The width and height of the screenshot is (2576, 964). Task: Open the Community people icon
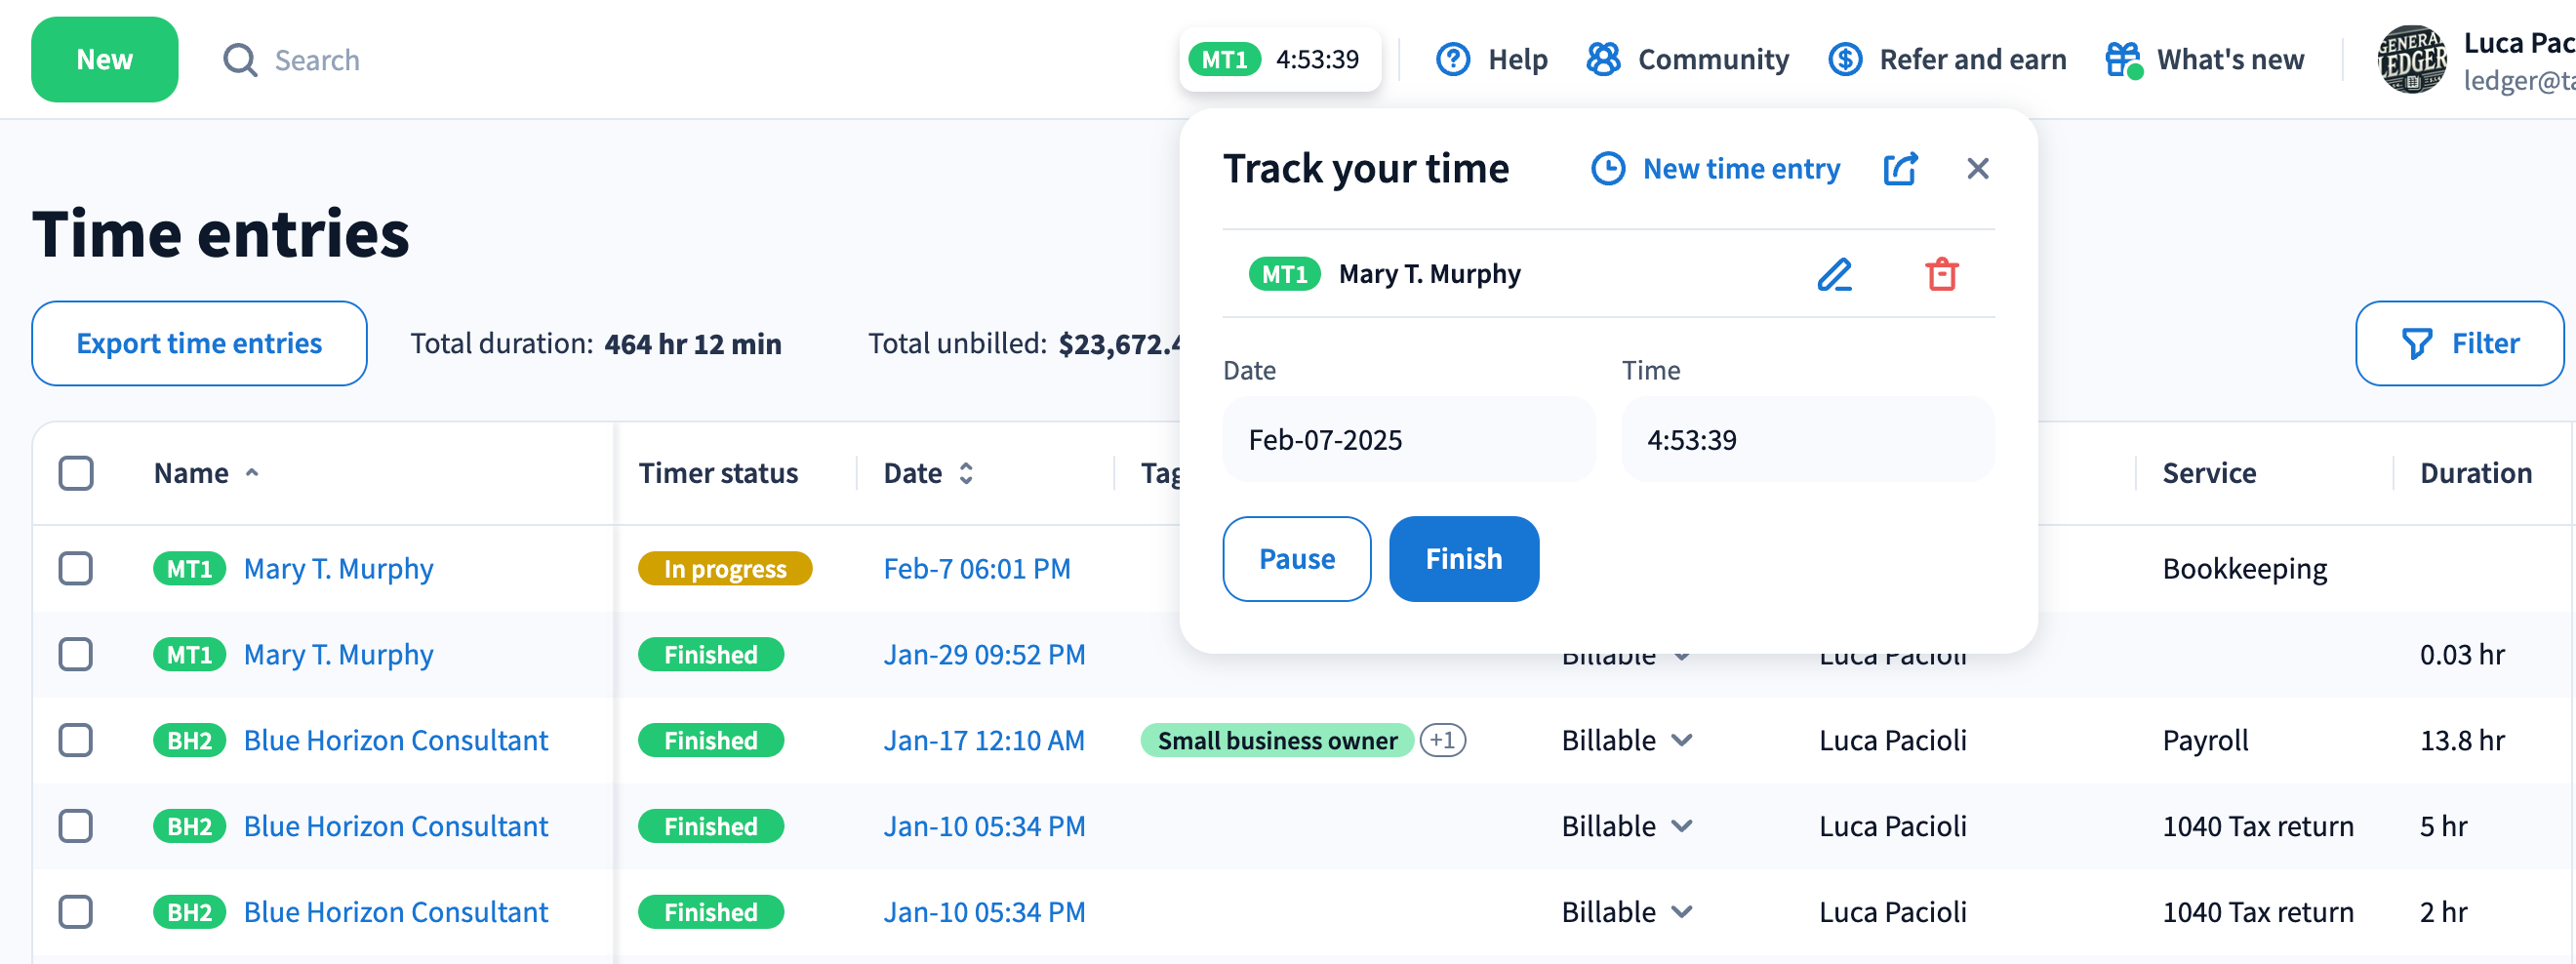pos(1603,60)
